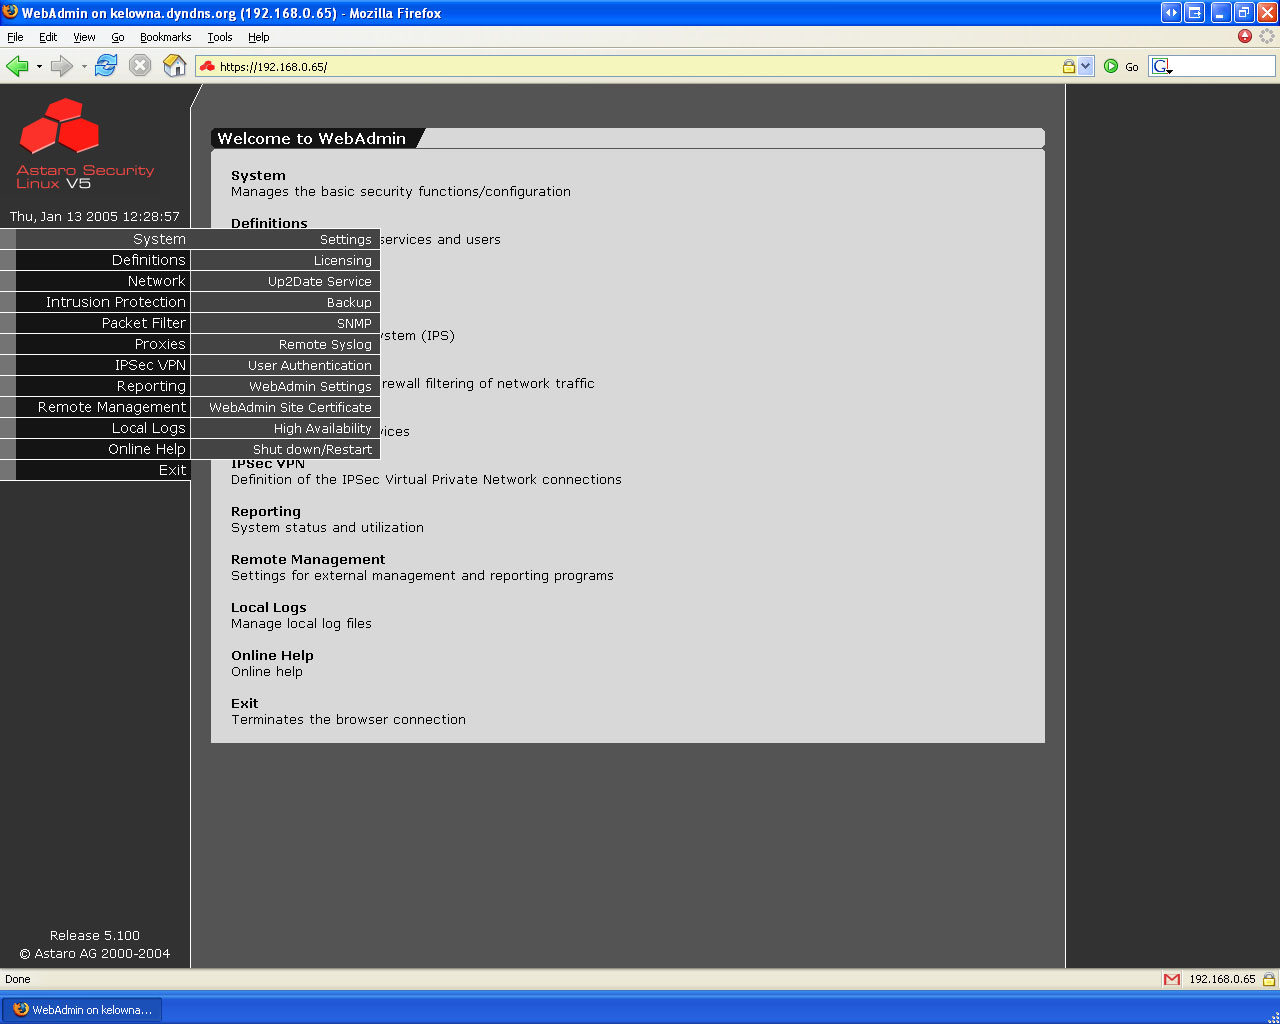This screenshot has width=1280, height=1024.
Task: Click the Reload page icon
Action: point(106,66)
